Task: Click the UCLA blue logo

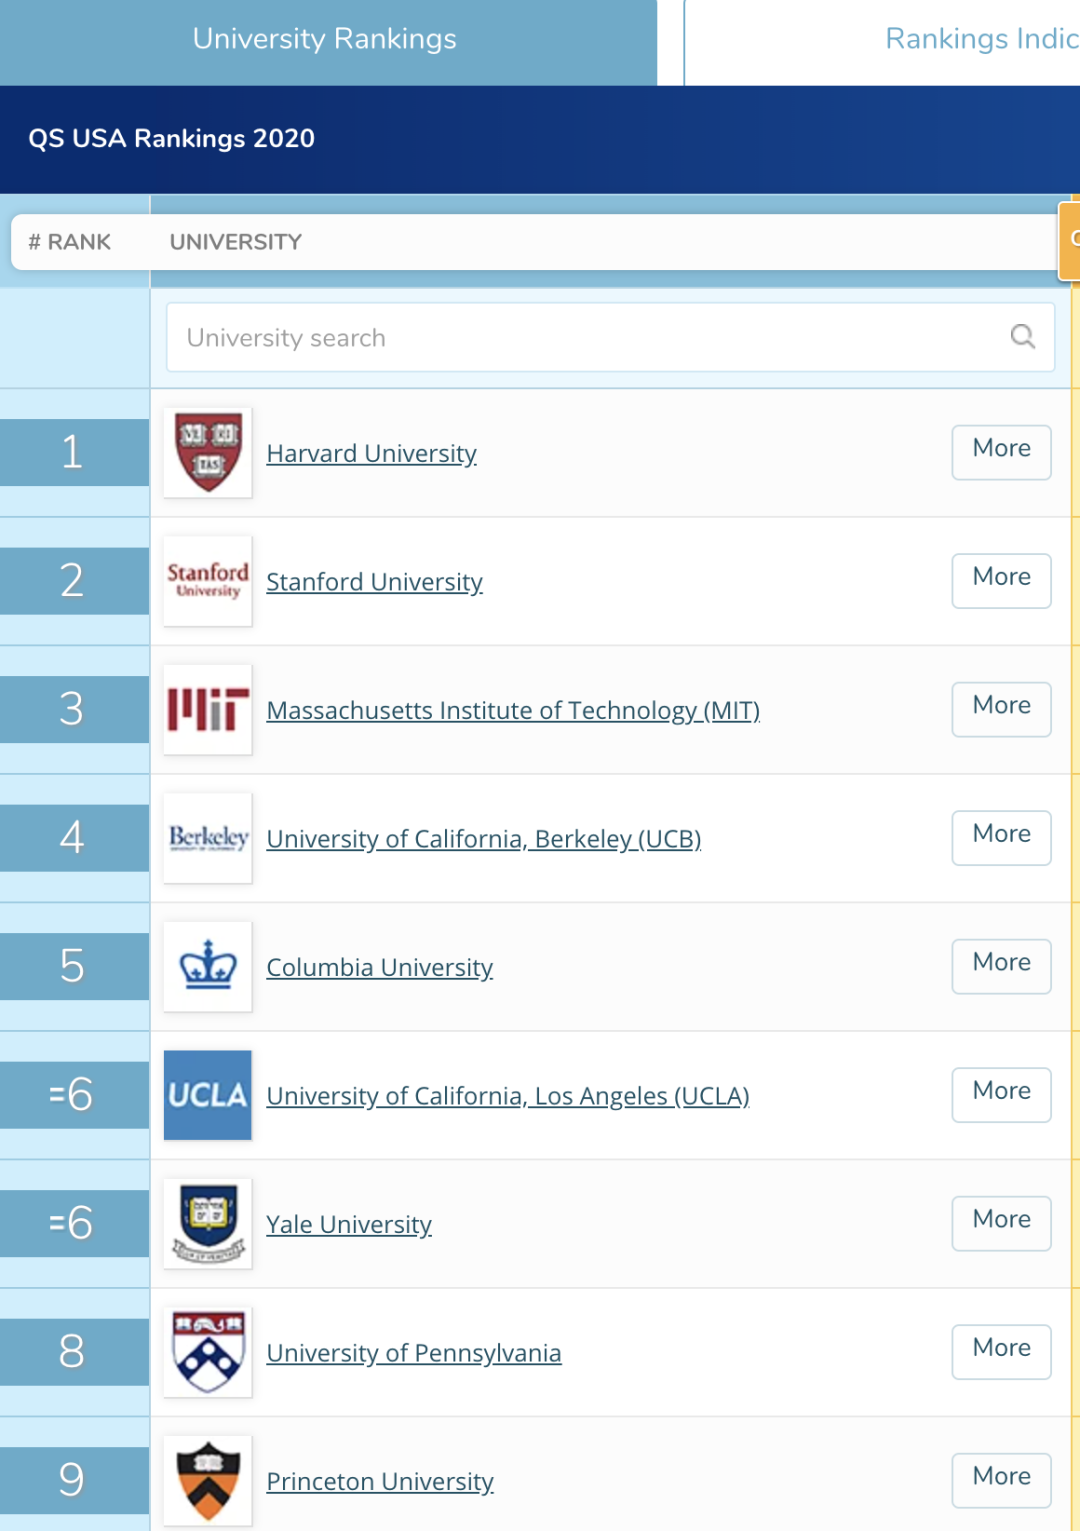Action: tap(208, 1095)
